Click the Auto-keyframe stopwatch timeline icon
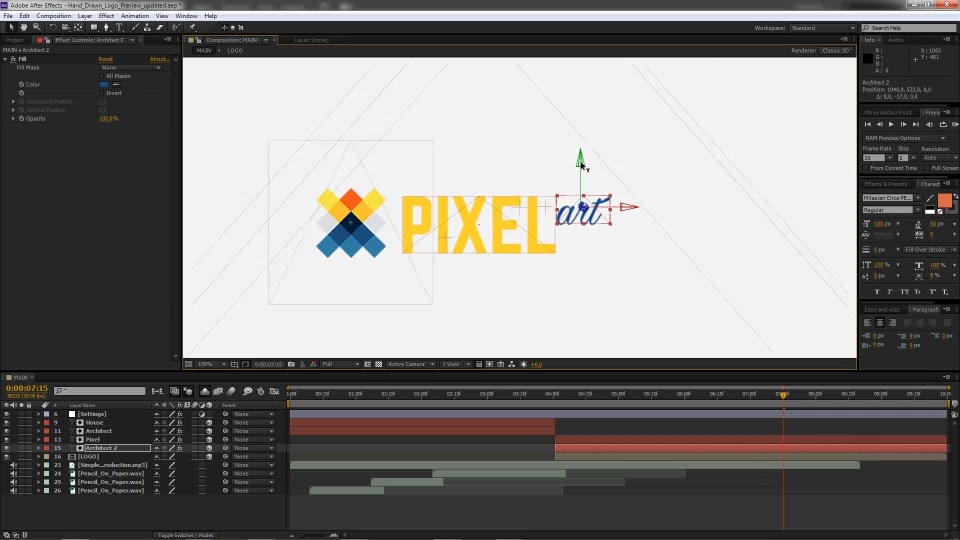 coord(261,391)
